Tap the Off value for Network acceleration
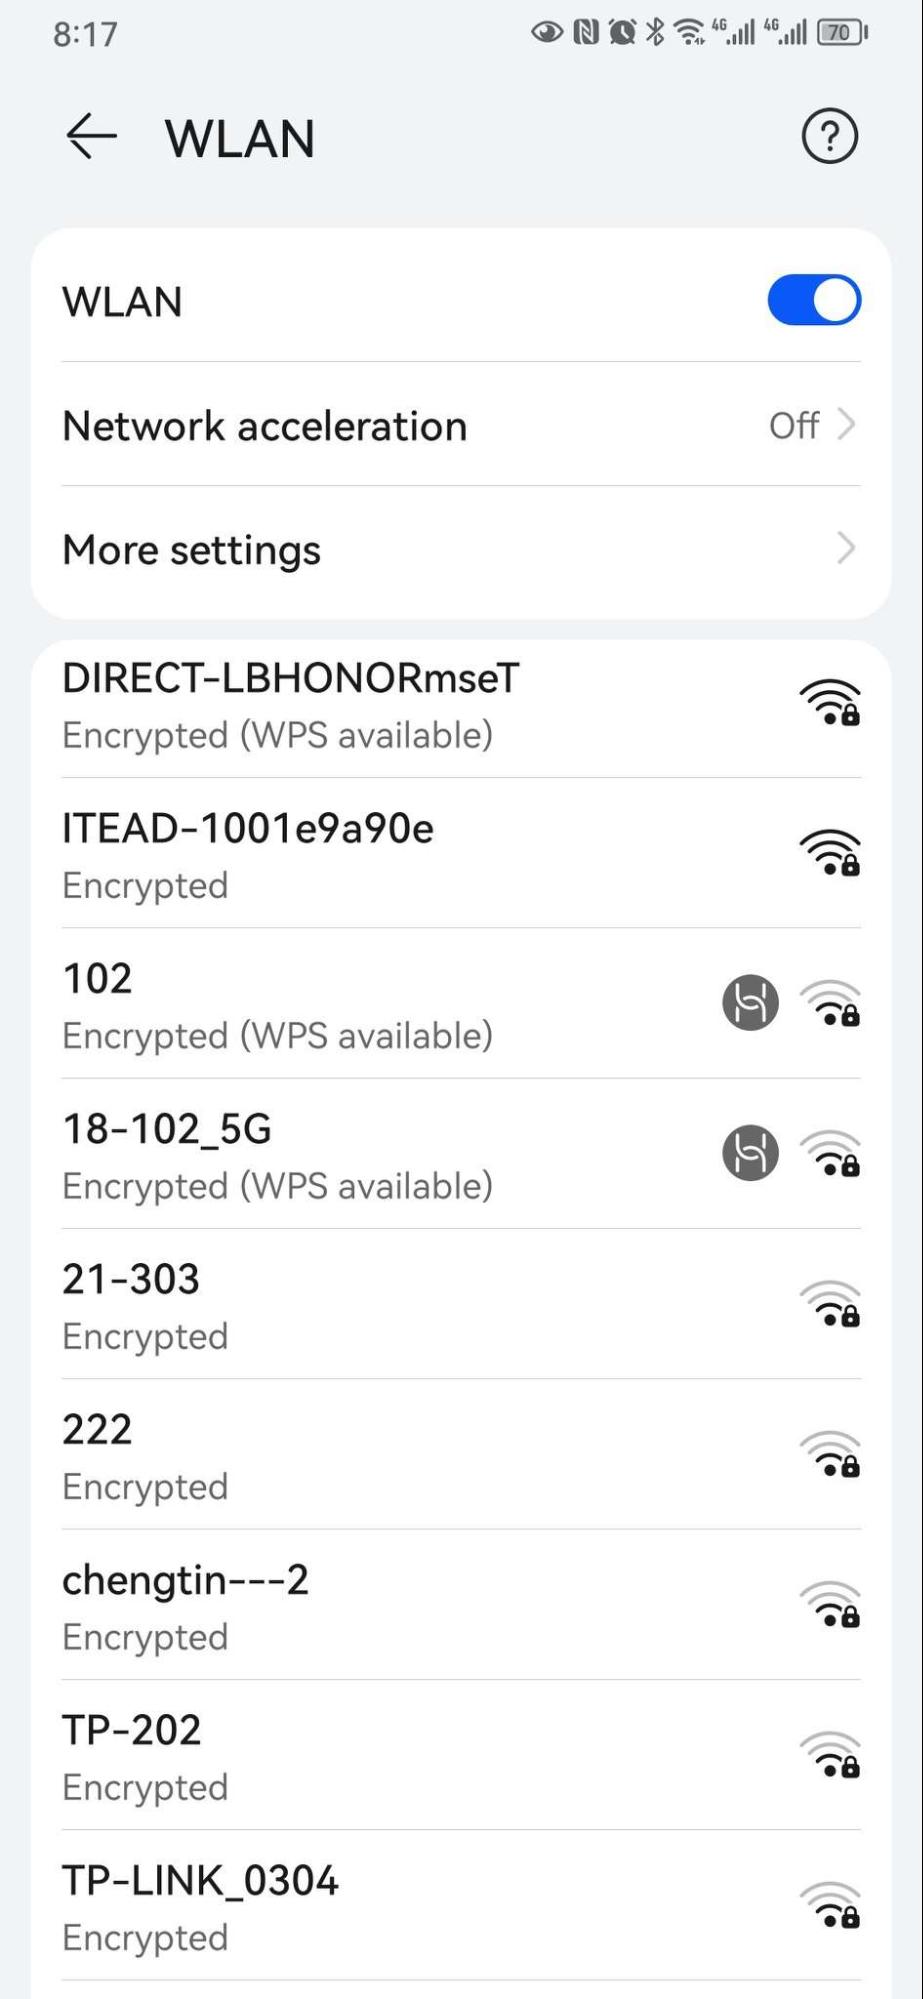The height and width of the screenshot is (1999, 923). point(794,425)
